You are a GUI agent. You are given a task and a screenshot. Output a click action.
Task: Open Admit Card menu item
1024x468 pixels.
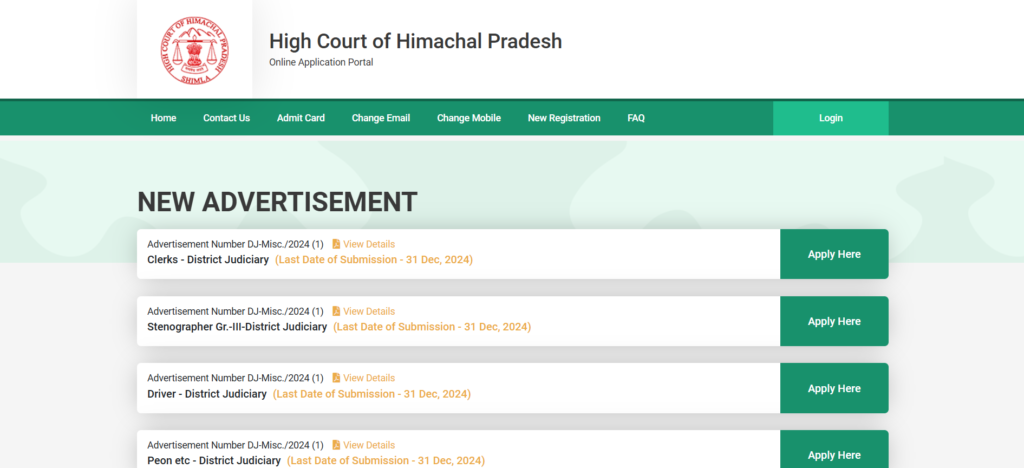(301, 118)
